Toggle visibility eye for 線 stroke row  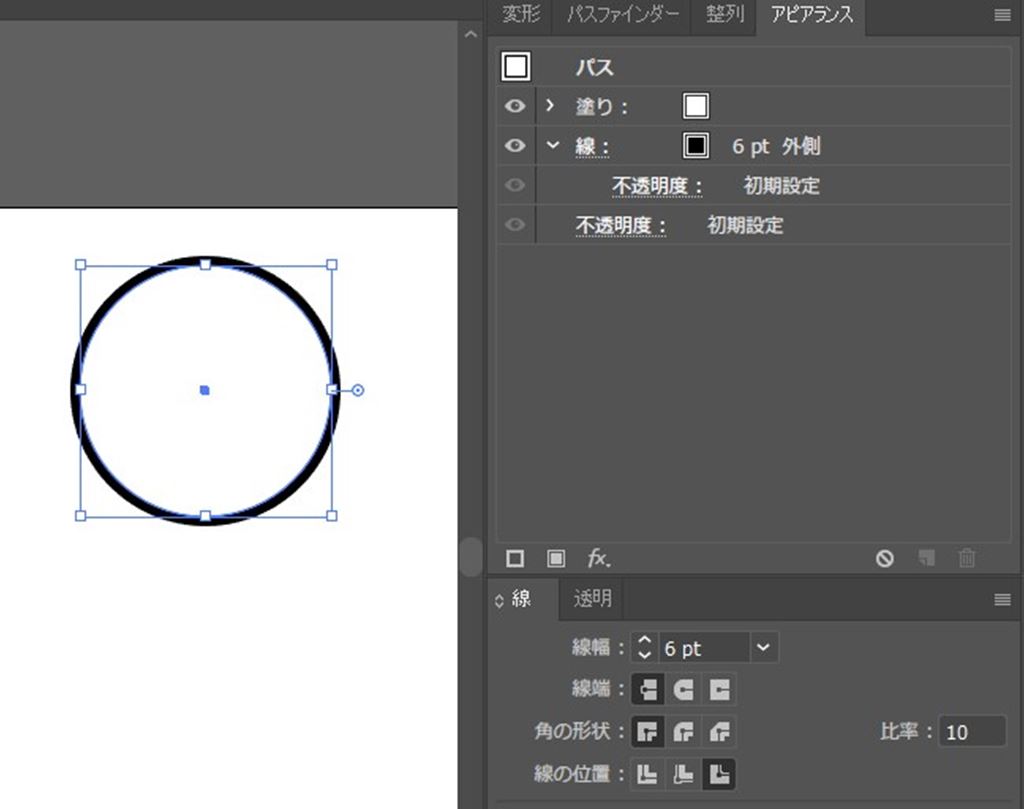pos(515,146)
